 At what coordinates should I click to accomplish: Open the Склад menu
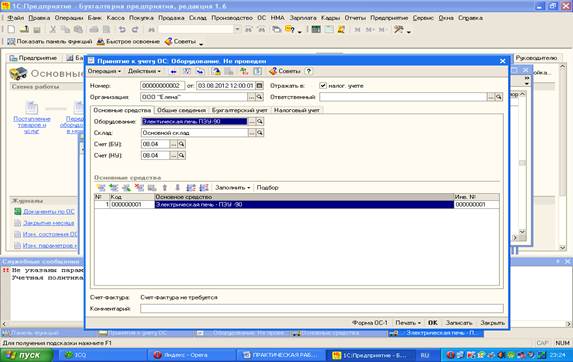pyautogui.click(x=198, y=18)
